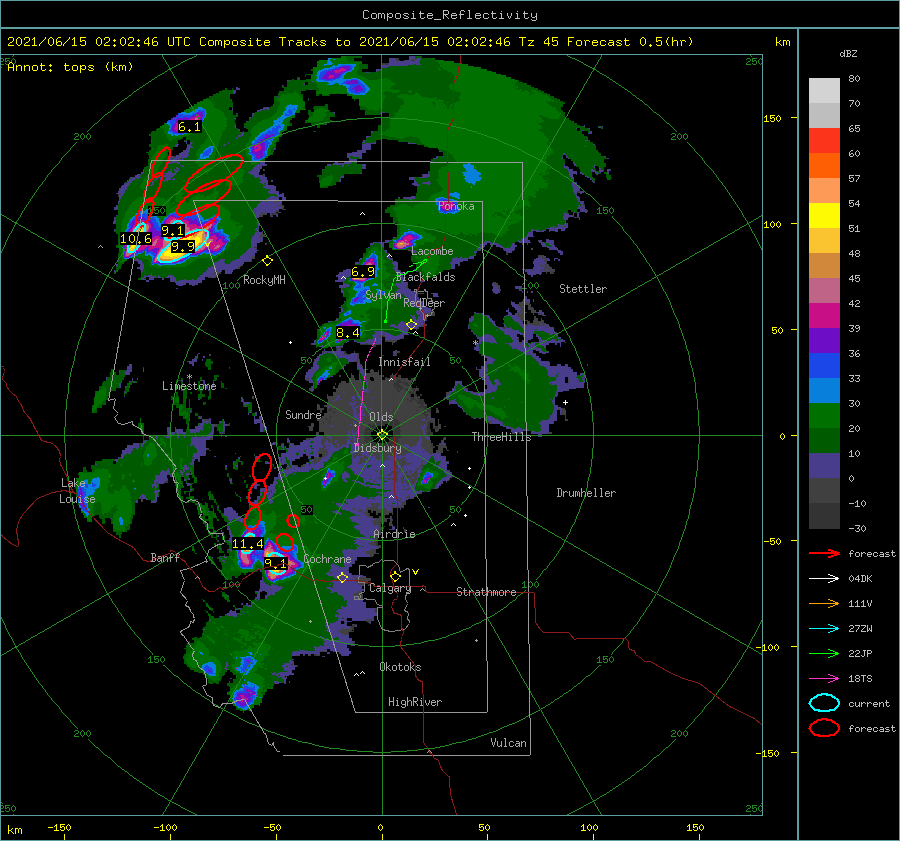Click the orange 111V track arrow
Image resolution: width=900 pixels, height=841 pixels.
pyautogui.click(x=824, y=603)
